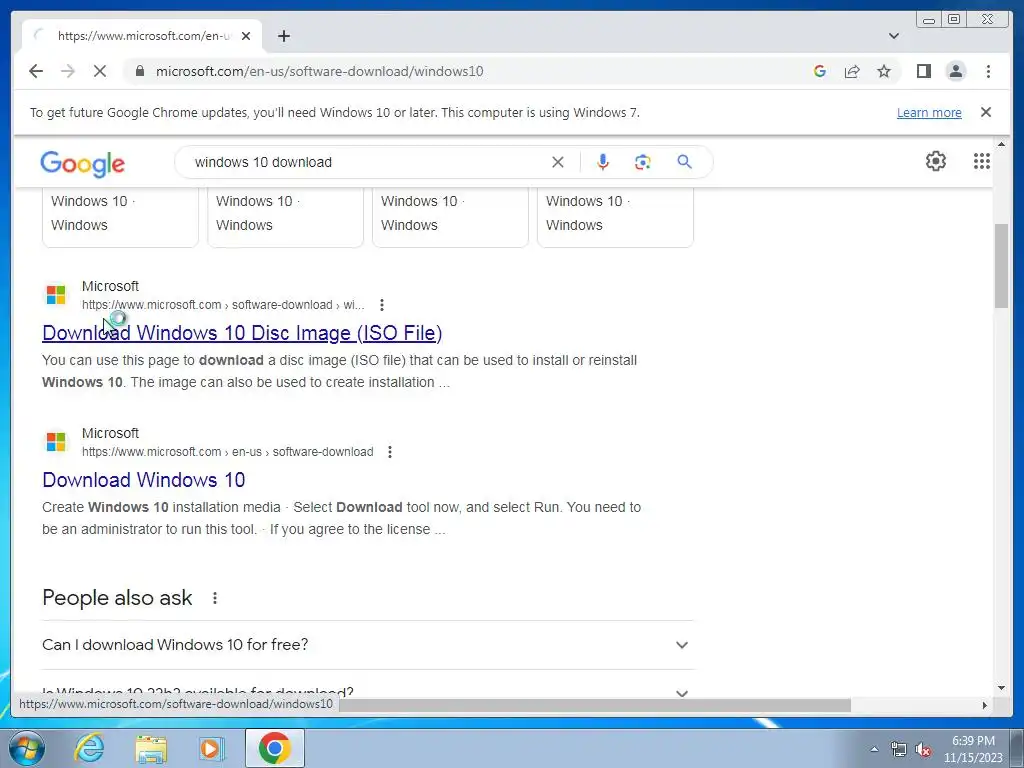
Task: Go back using the browser back arrow
Action: 36,71
